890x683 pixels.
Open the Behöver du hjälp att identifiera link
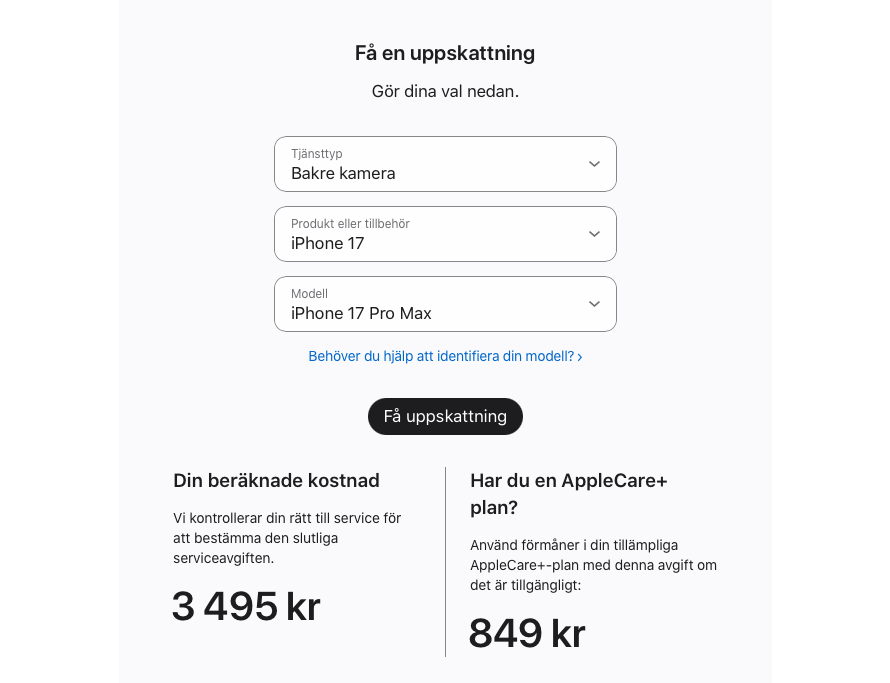[445, 357]
